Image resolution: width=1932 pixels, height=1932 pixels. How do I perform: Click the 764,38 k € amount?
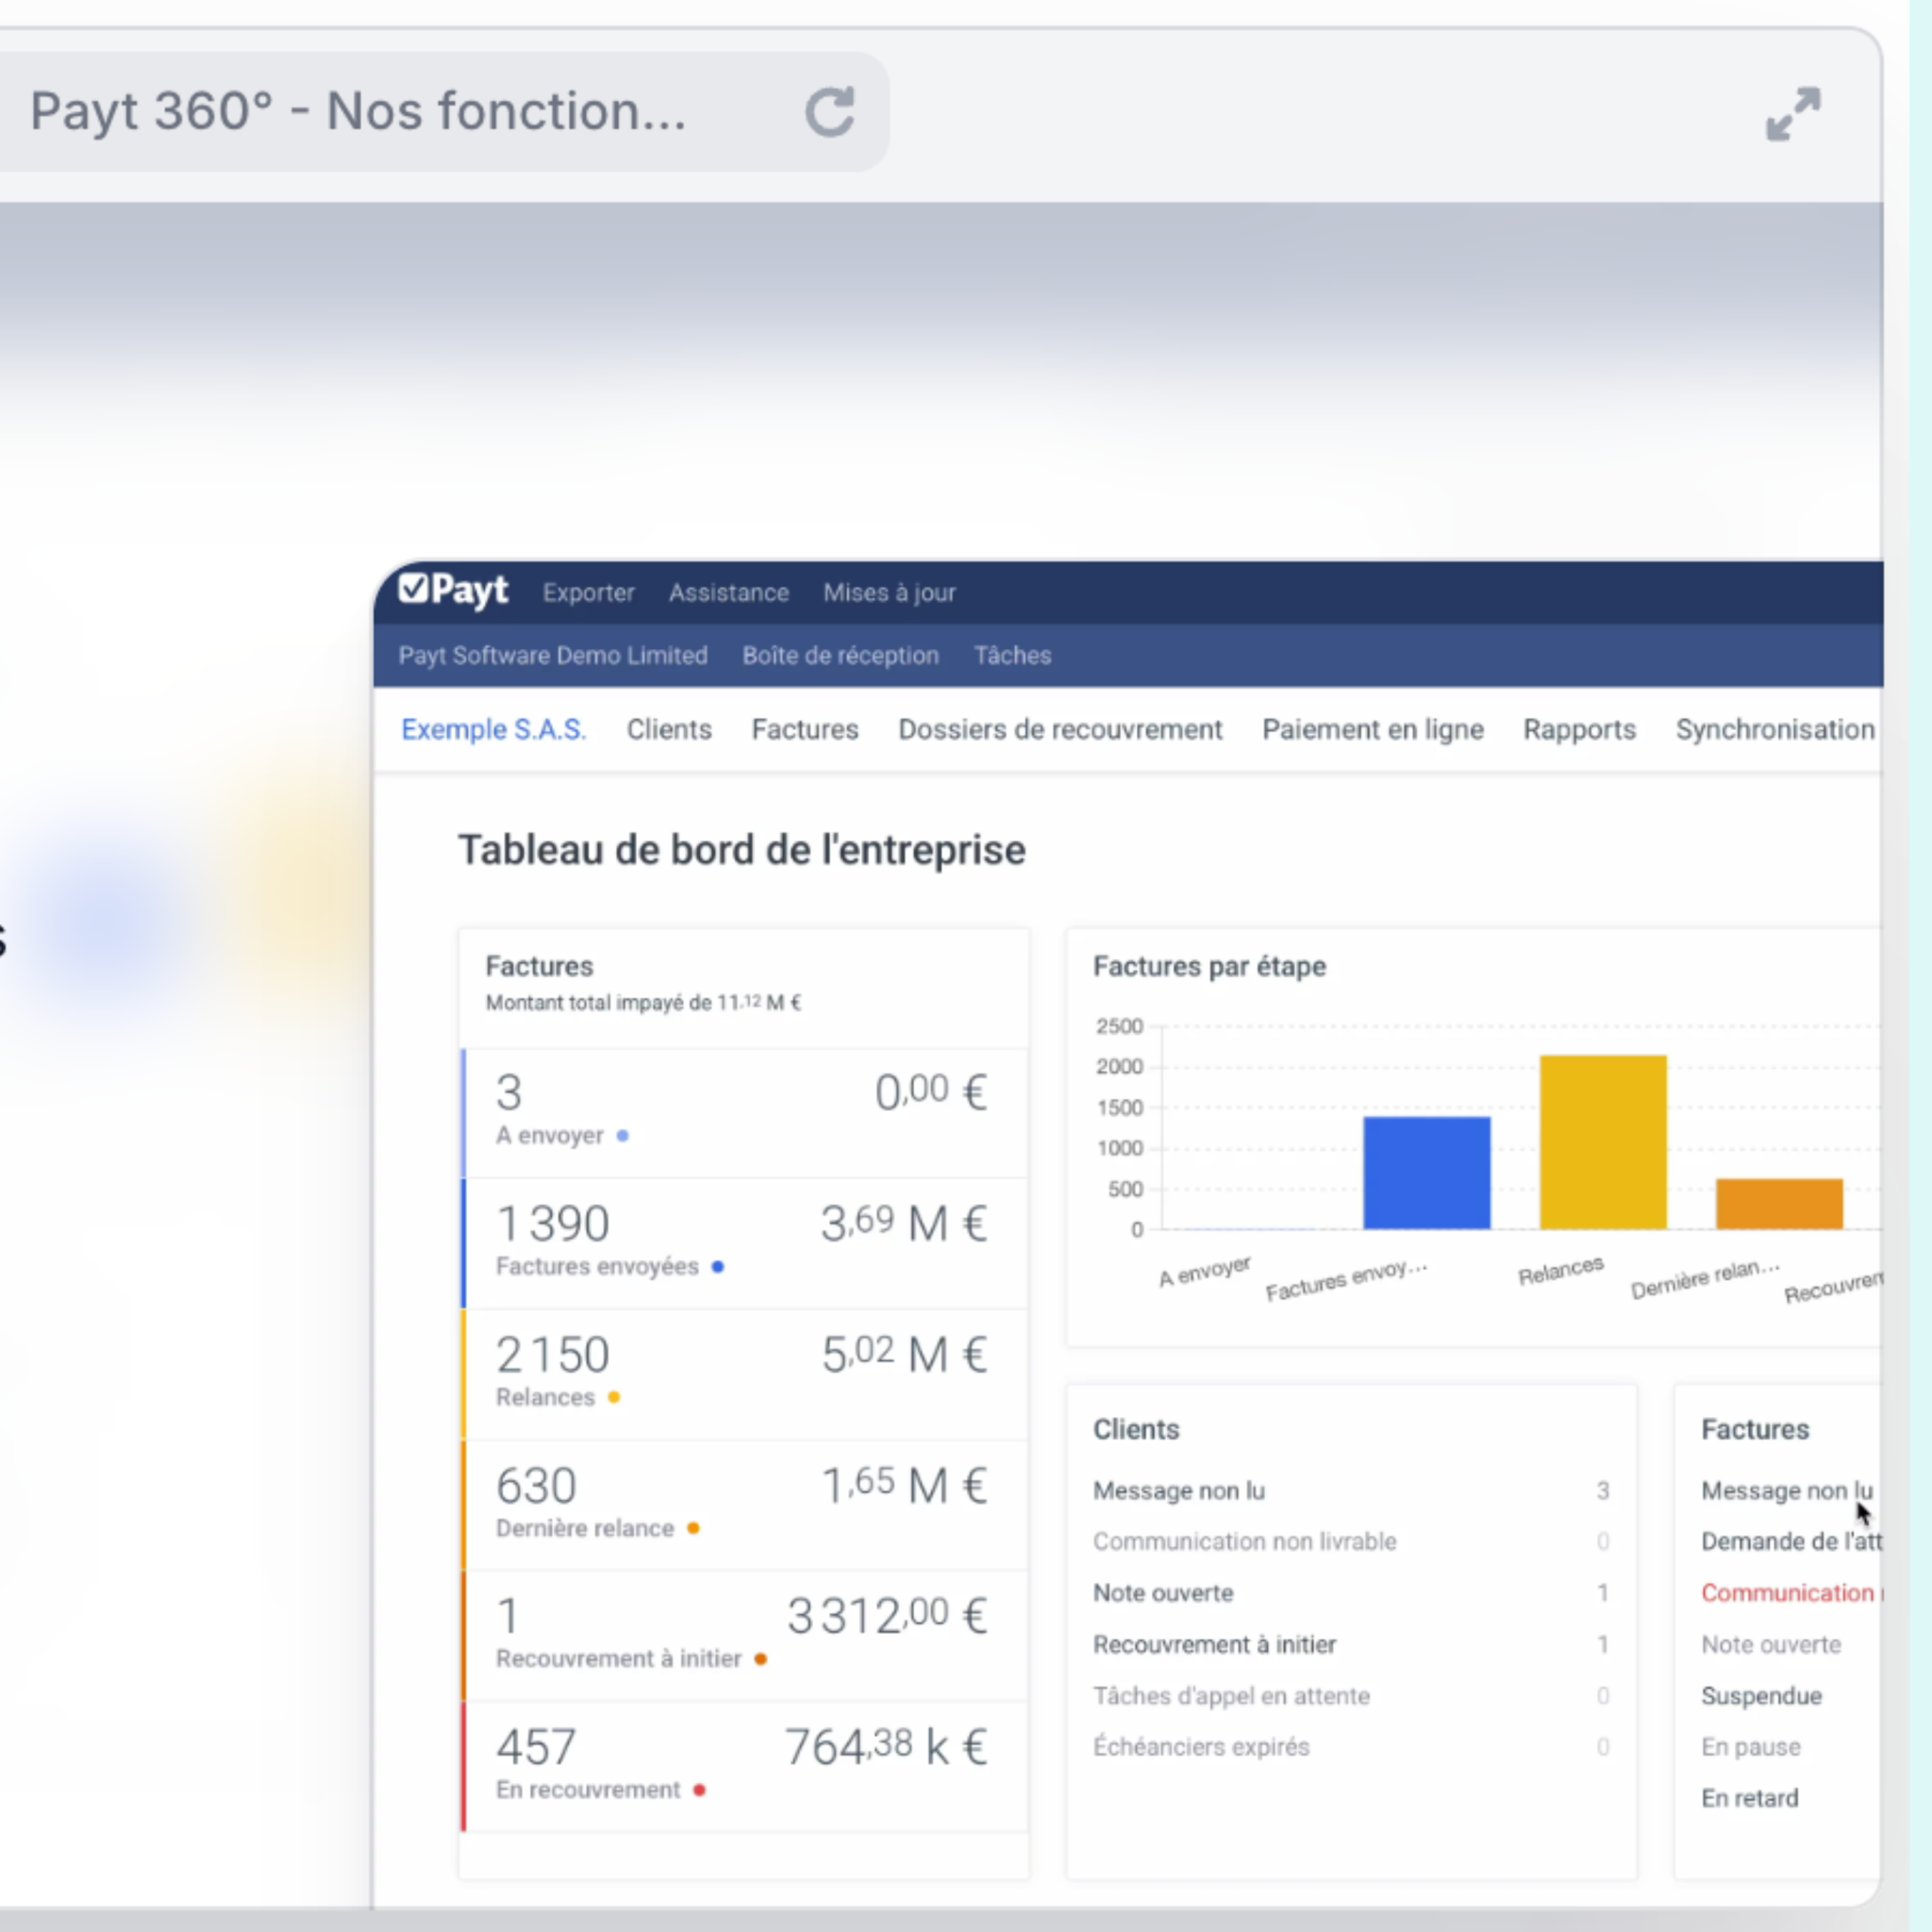pos(886,1746)
